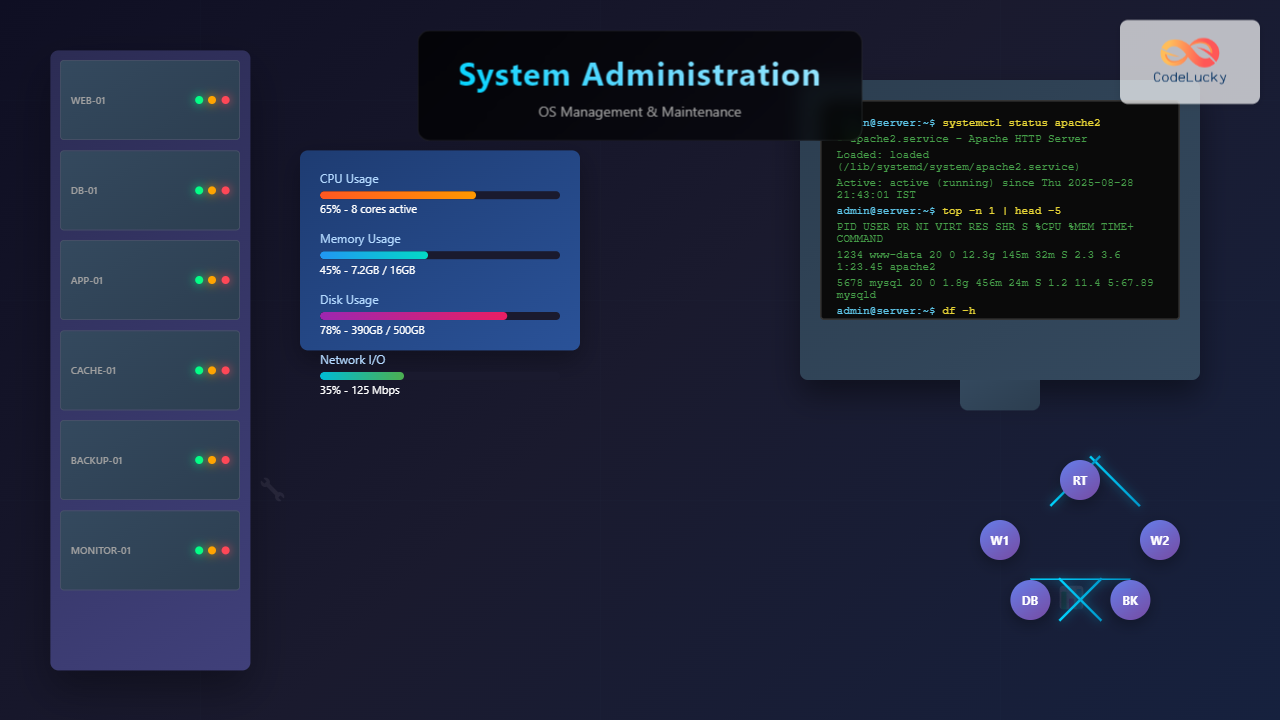Screen dimensions: 1280x720
Task: Click the CodeLucky logo
Action: click(1189, 62)
